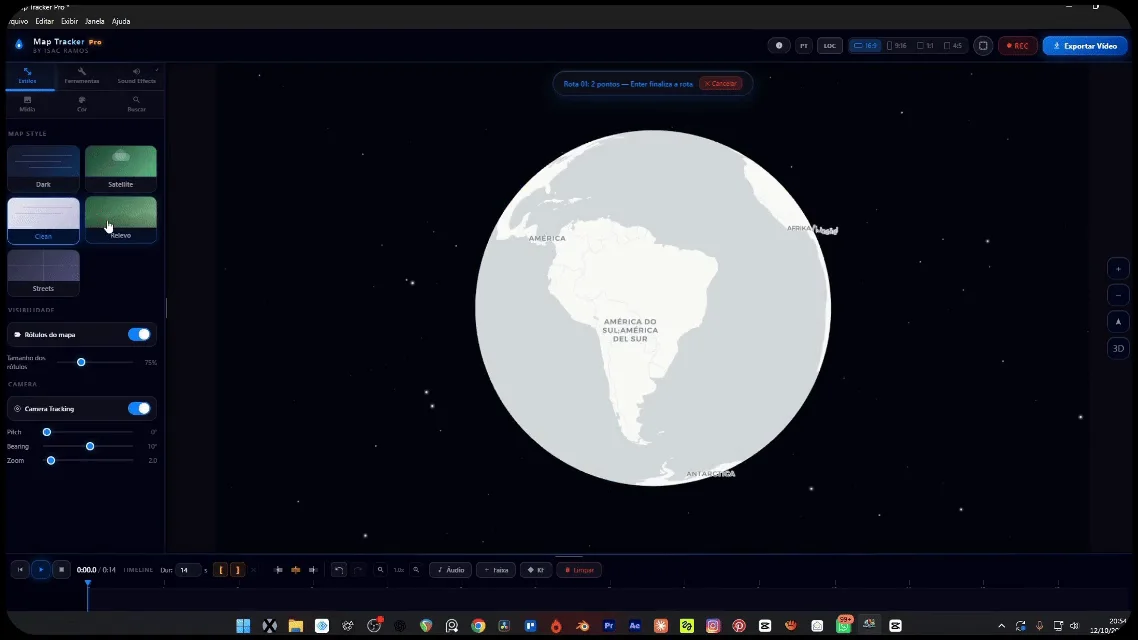Open File Explorer from taskbar

[x=295, y=625]
